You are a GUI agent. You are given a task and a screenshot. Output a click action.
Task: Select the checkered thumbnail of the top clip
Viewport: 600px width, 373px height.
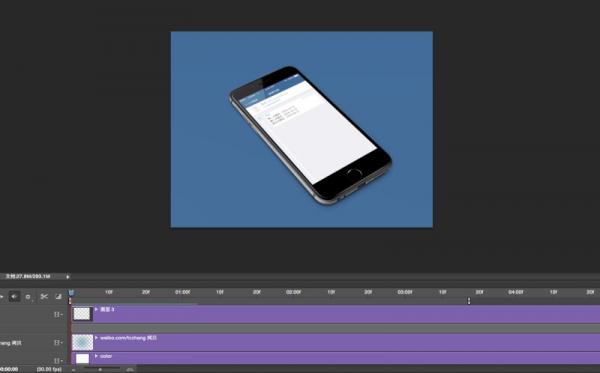[82, 314]
